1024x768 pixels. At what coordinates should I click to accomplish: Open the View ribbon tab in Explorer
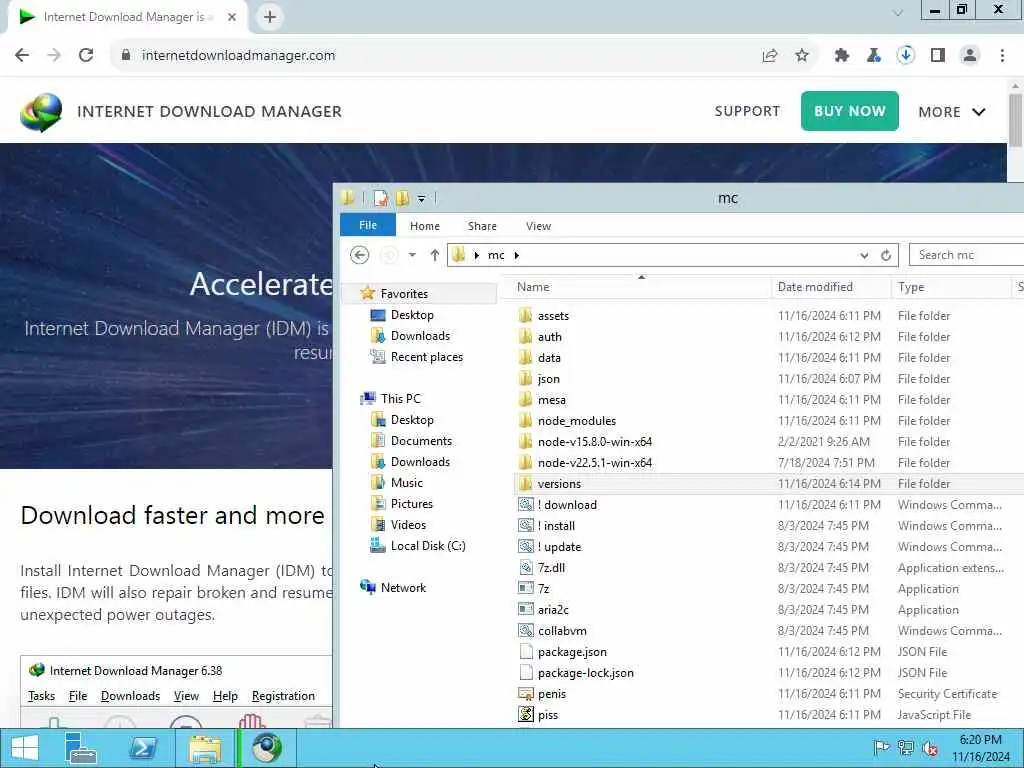coord(538,226)
